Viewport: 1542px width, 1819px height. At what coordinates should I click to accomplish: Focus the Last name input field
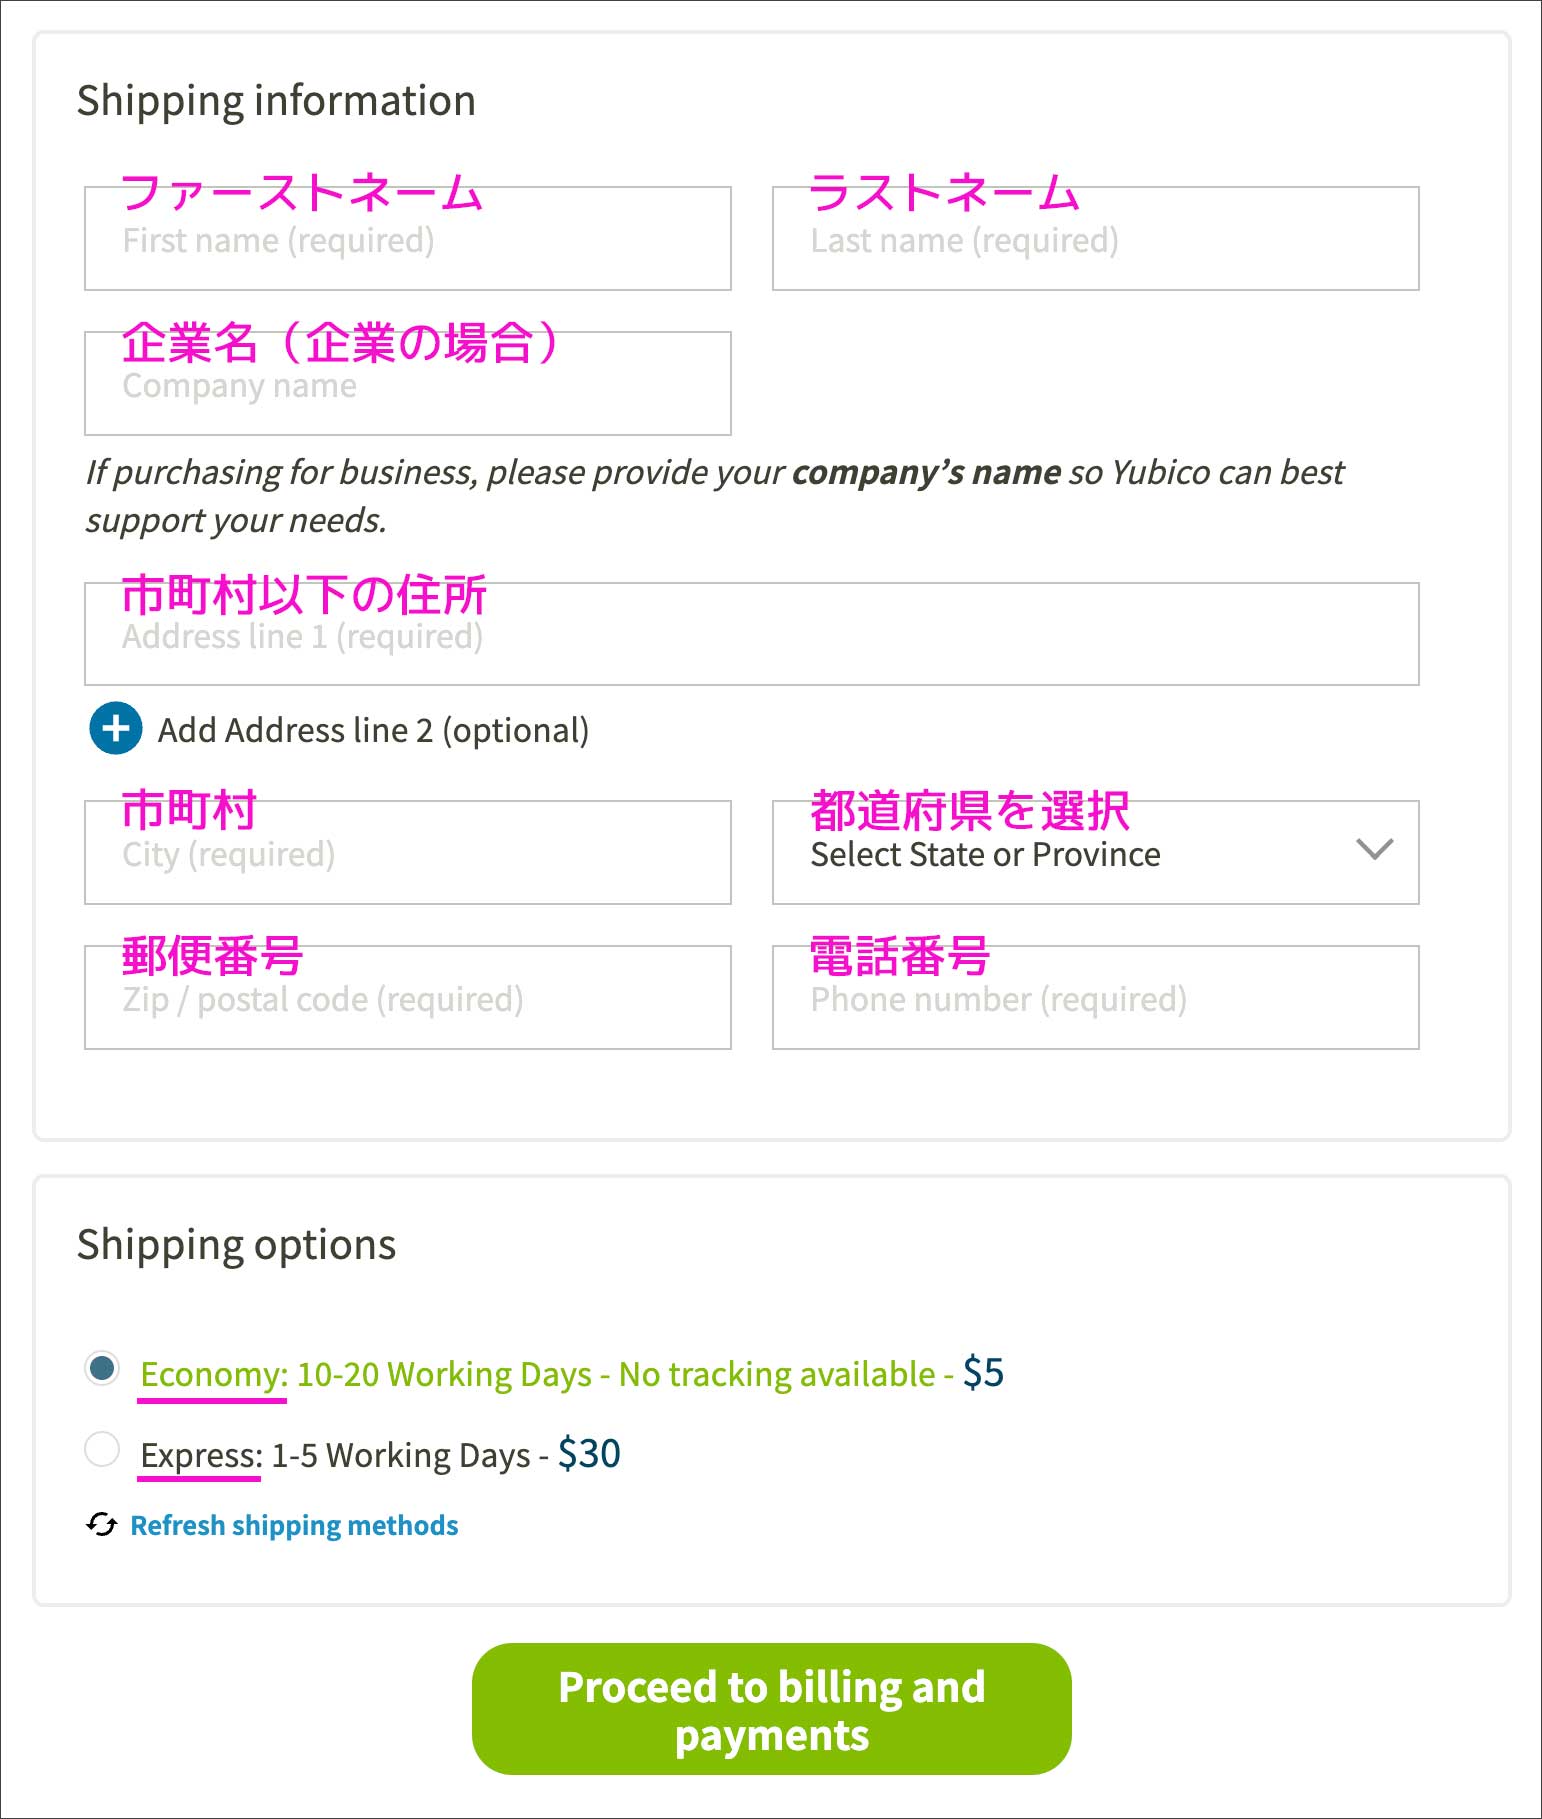(1095, 240)
